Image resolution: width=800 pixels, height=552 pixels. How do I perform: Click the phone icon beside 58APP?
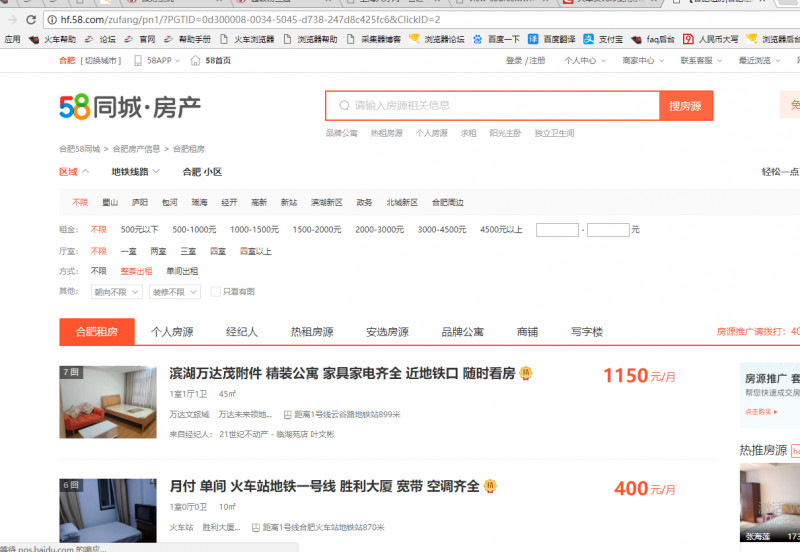138,61
